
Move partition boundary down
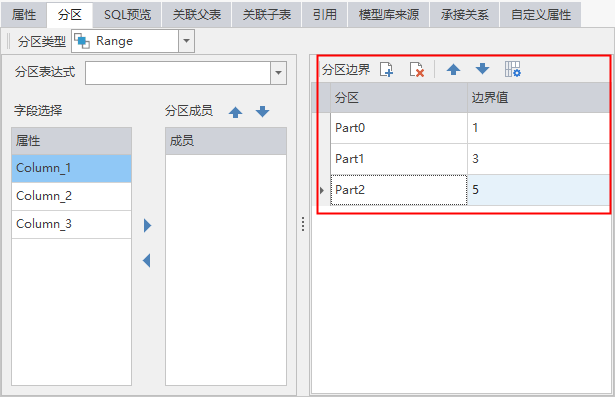tap(482, 69)
